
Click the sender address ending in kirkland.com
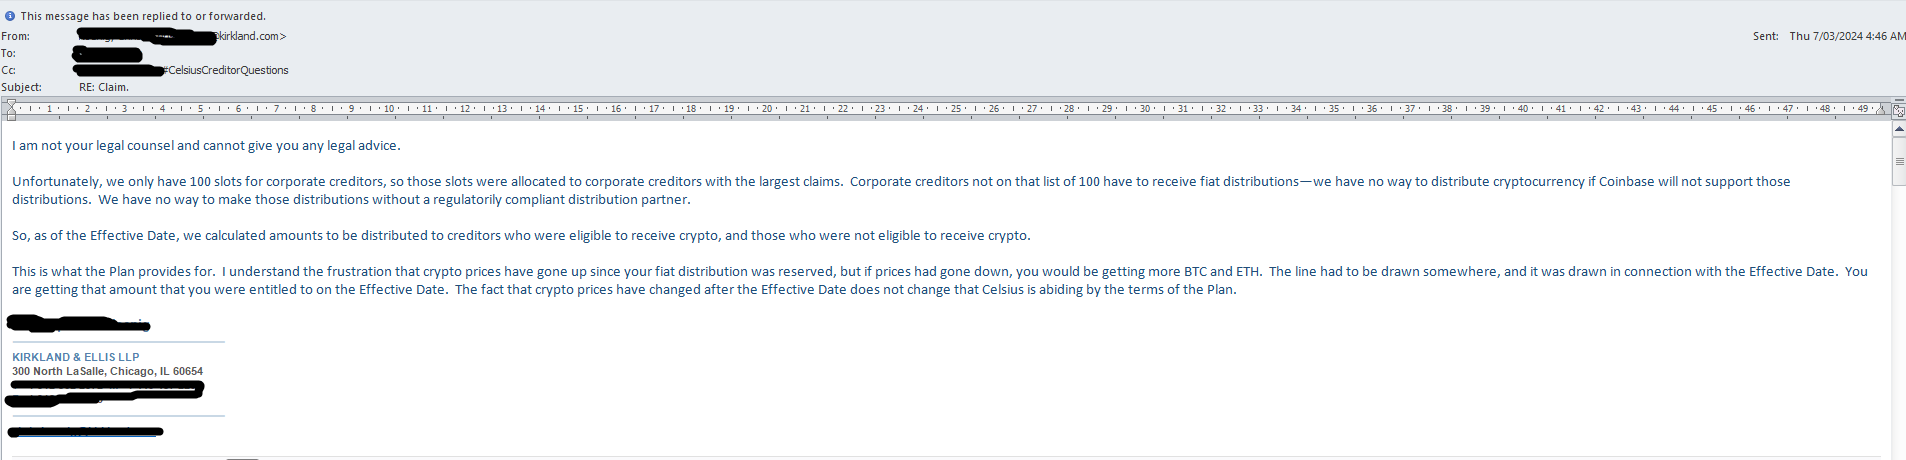(182, 36)
